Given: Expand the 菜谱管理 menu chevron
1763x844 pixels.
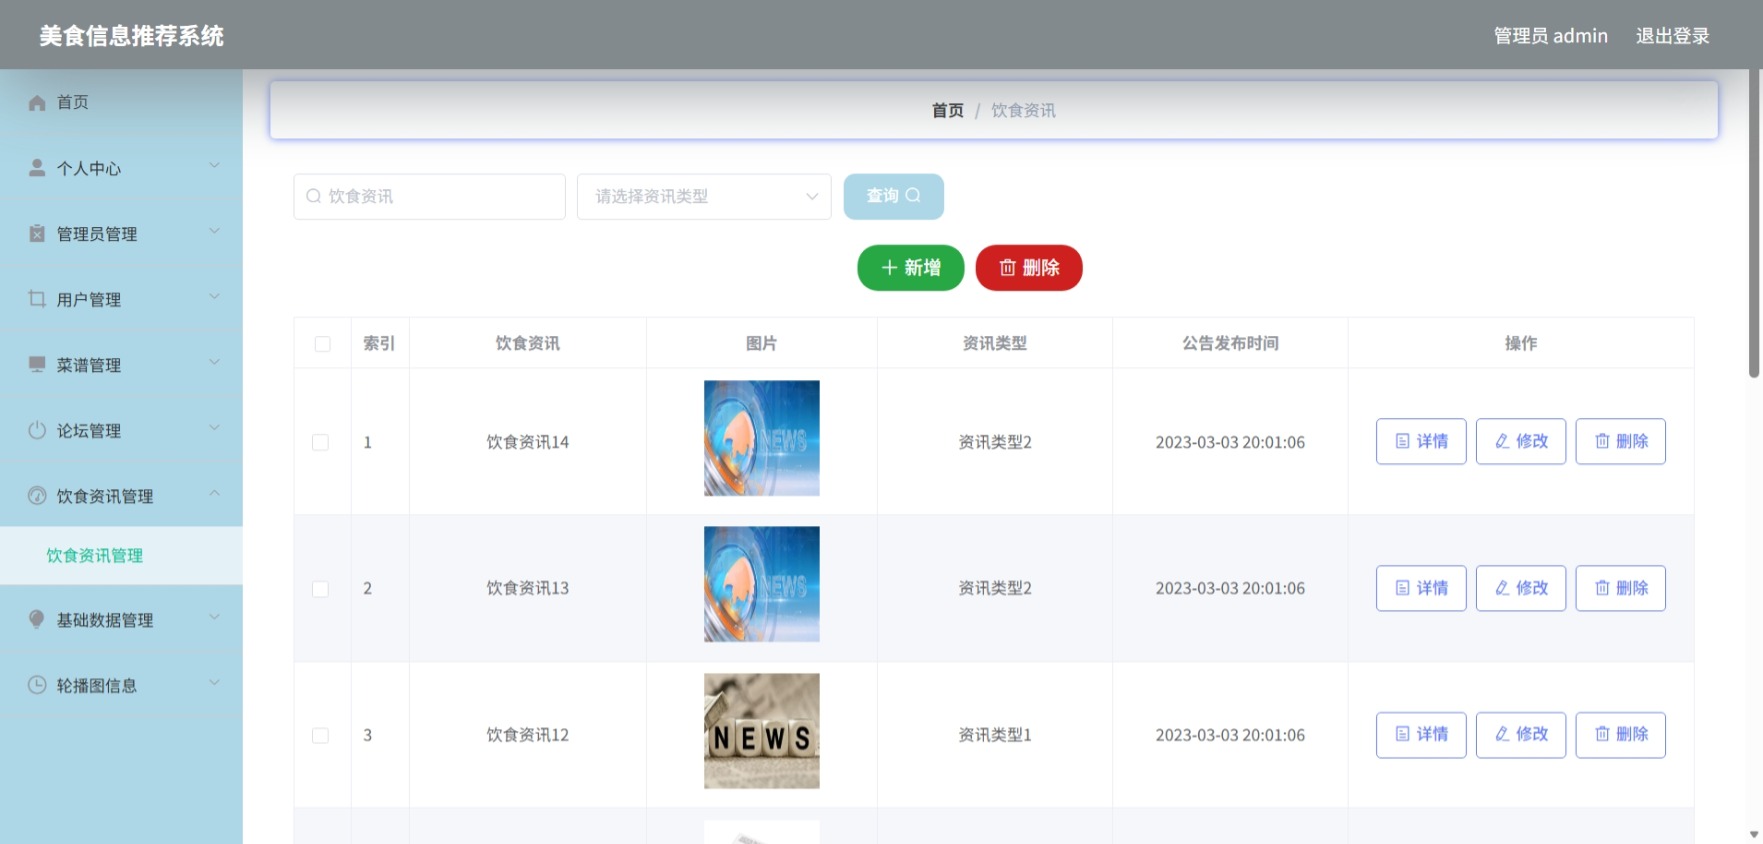Looking at the screenshot, I should (214, 362).
